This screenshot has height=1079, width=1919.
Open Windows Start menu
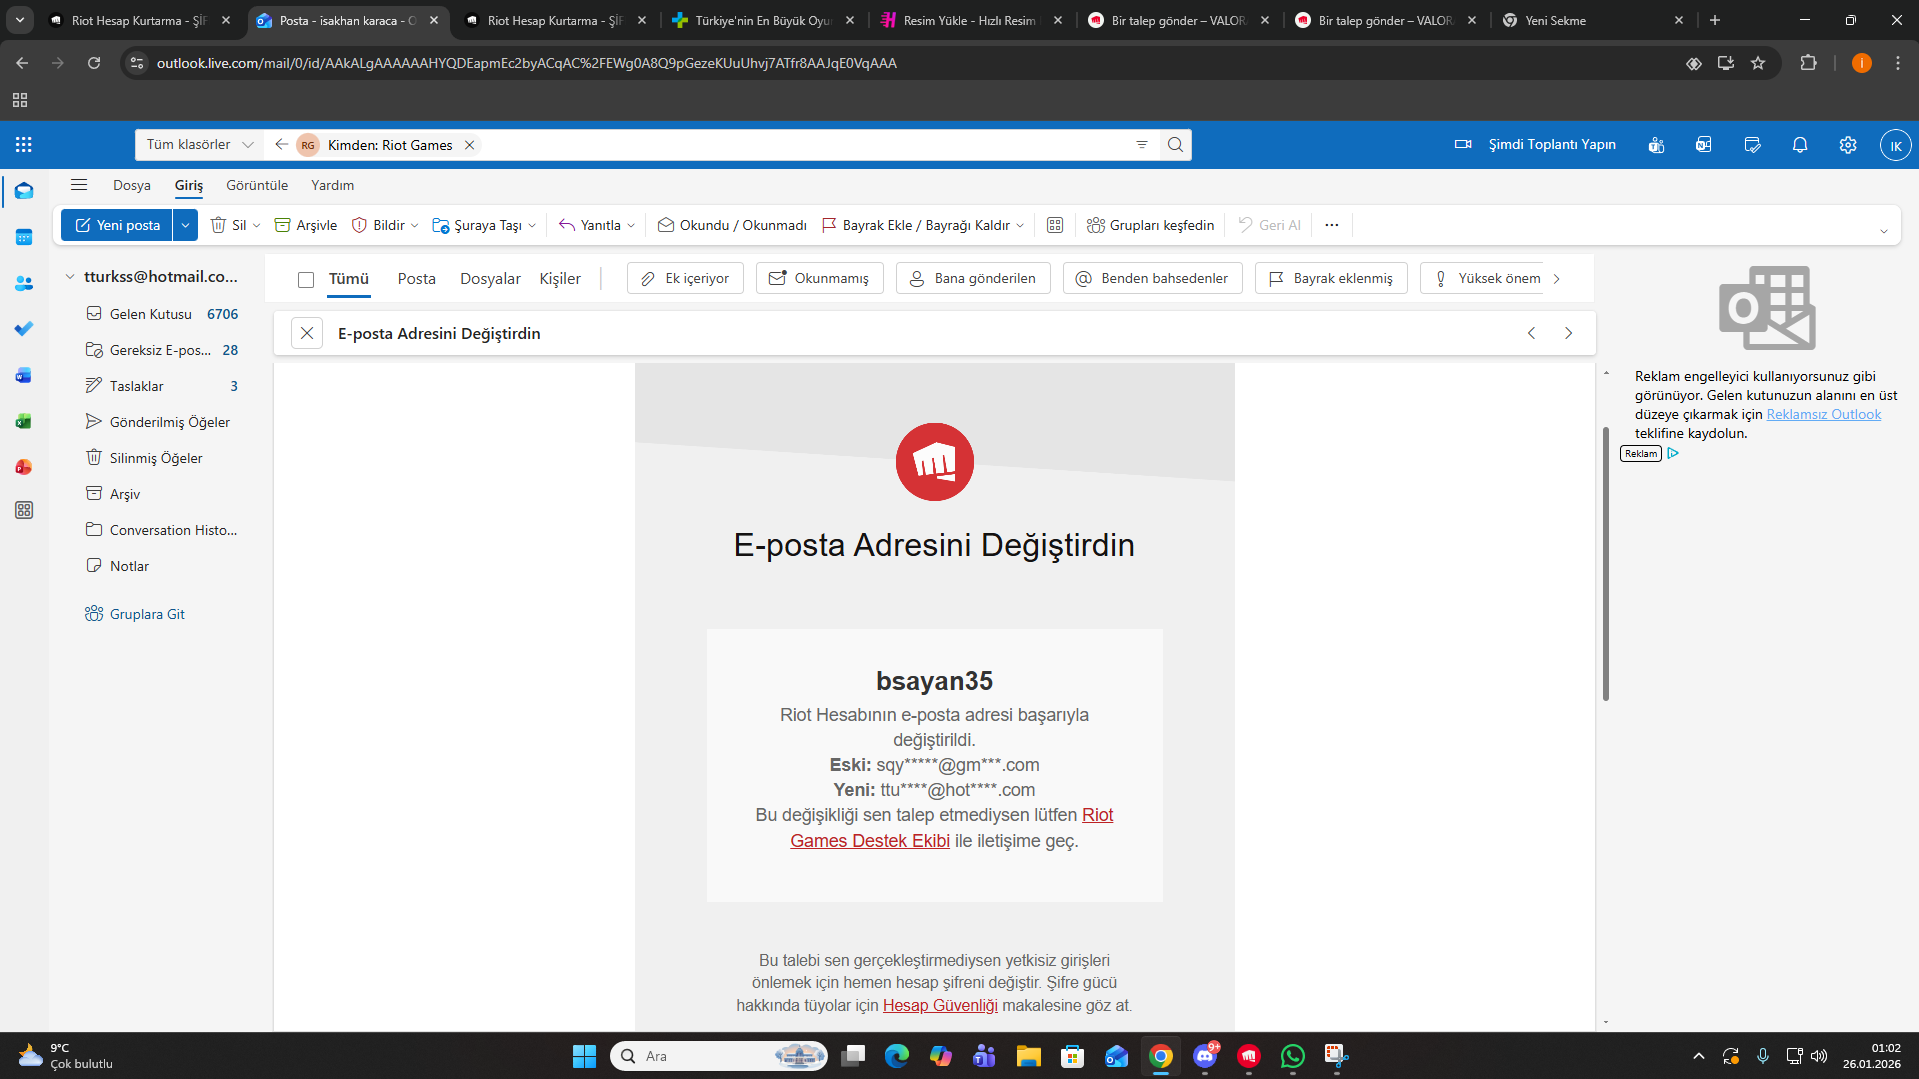pyautogui.click(x=584, y=1056)
